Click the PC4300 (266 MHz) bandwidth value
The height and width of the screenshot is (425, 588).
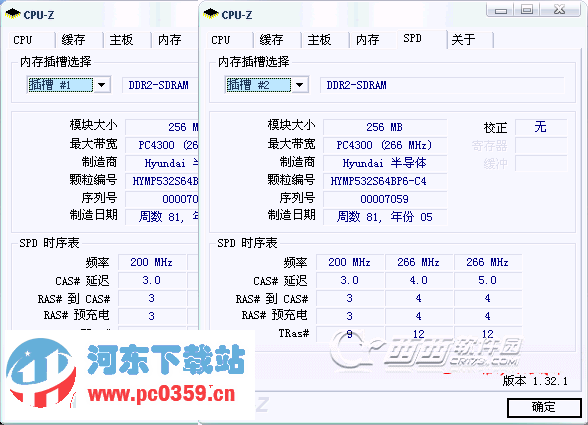pos(385,145)
